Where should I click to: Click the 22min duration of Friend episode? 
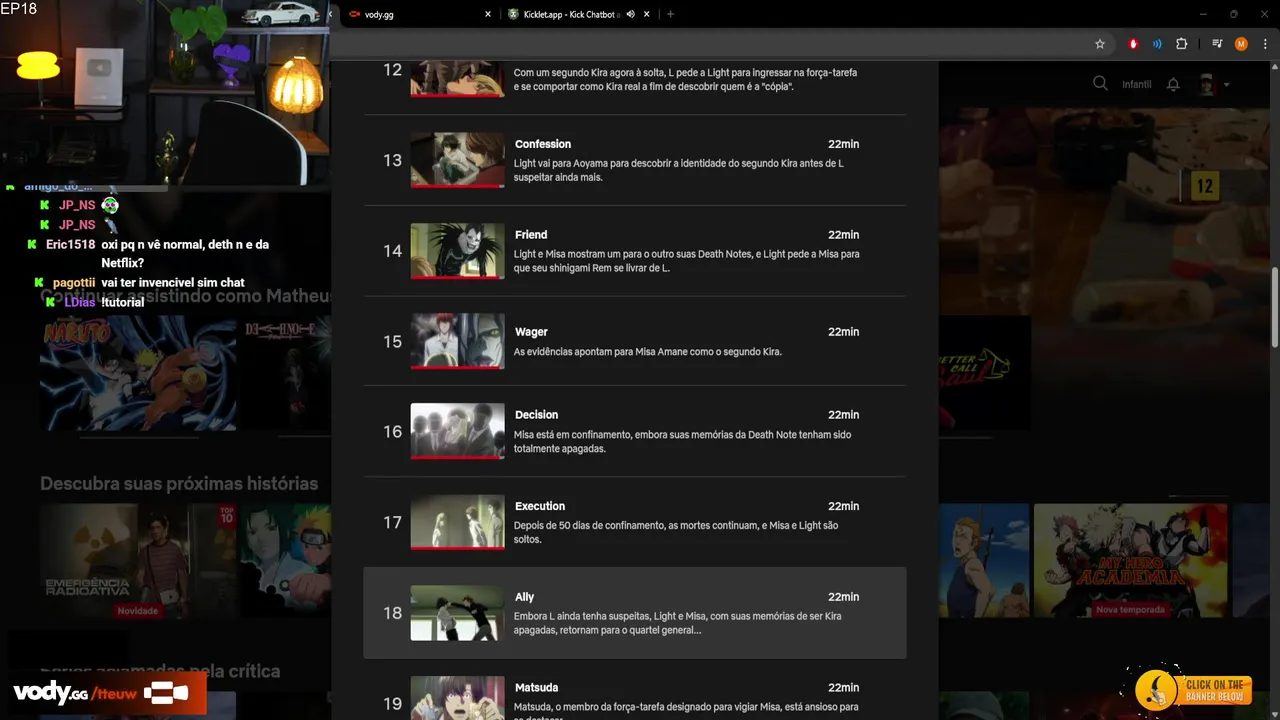point(843,235)
